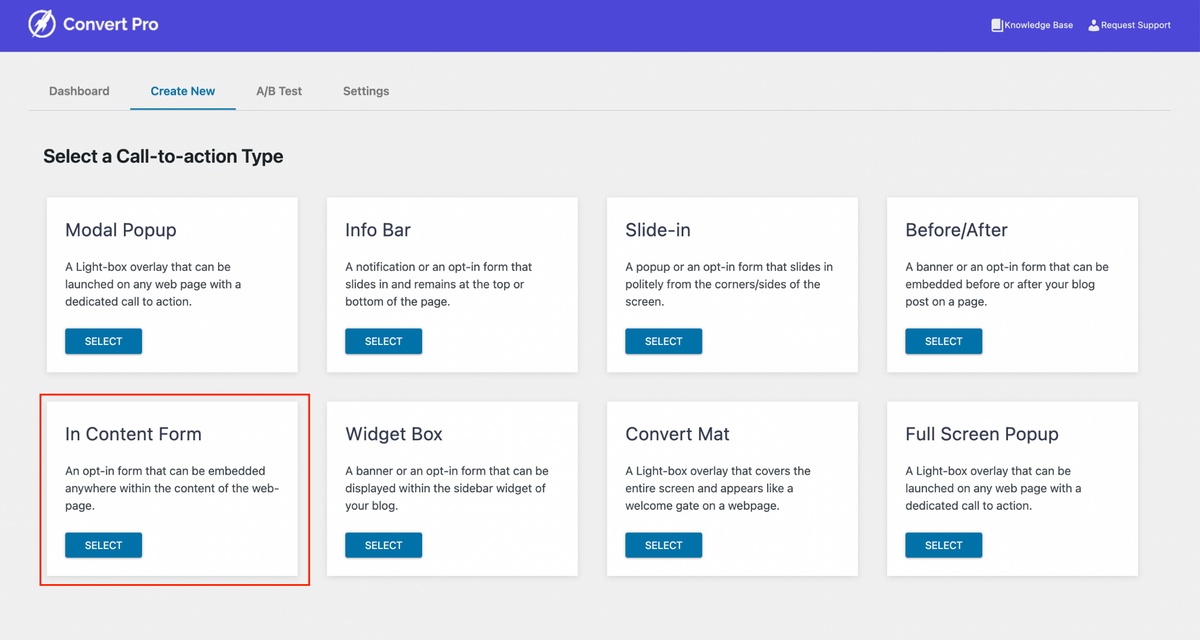
Task: Switch to the Dashboard tab
Action: click(79, 90)
